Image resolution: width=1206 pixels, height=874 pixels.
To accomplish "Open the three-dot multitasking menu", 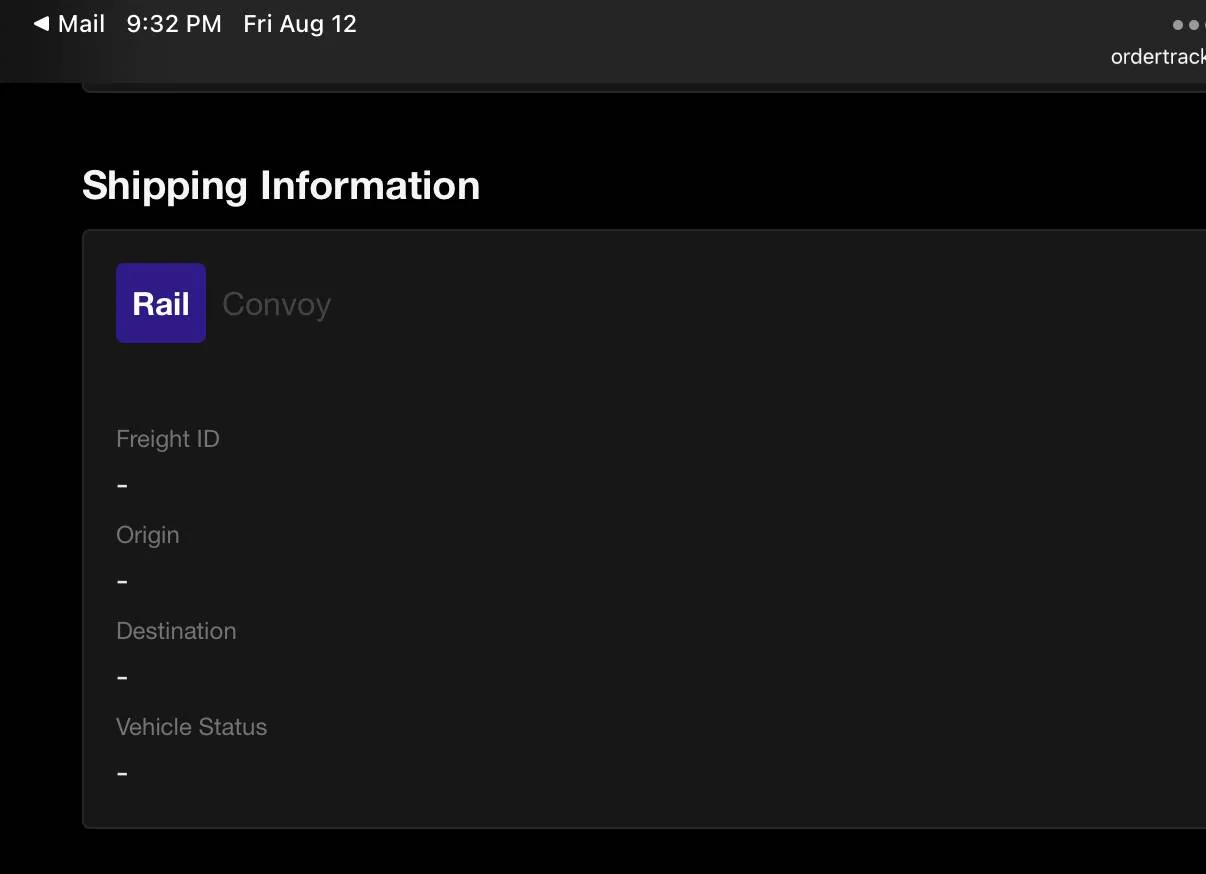I will coord(1188,24).
